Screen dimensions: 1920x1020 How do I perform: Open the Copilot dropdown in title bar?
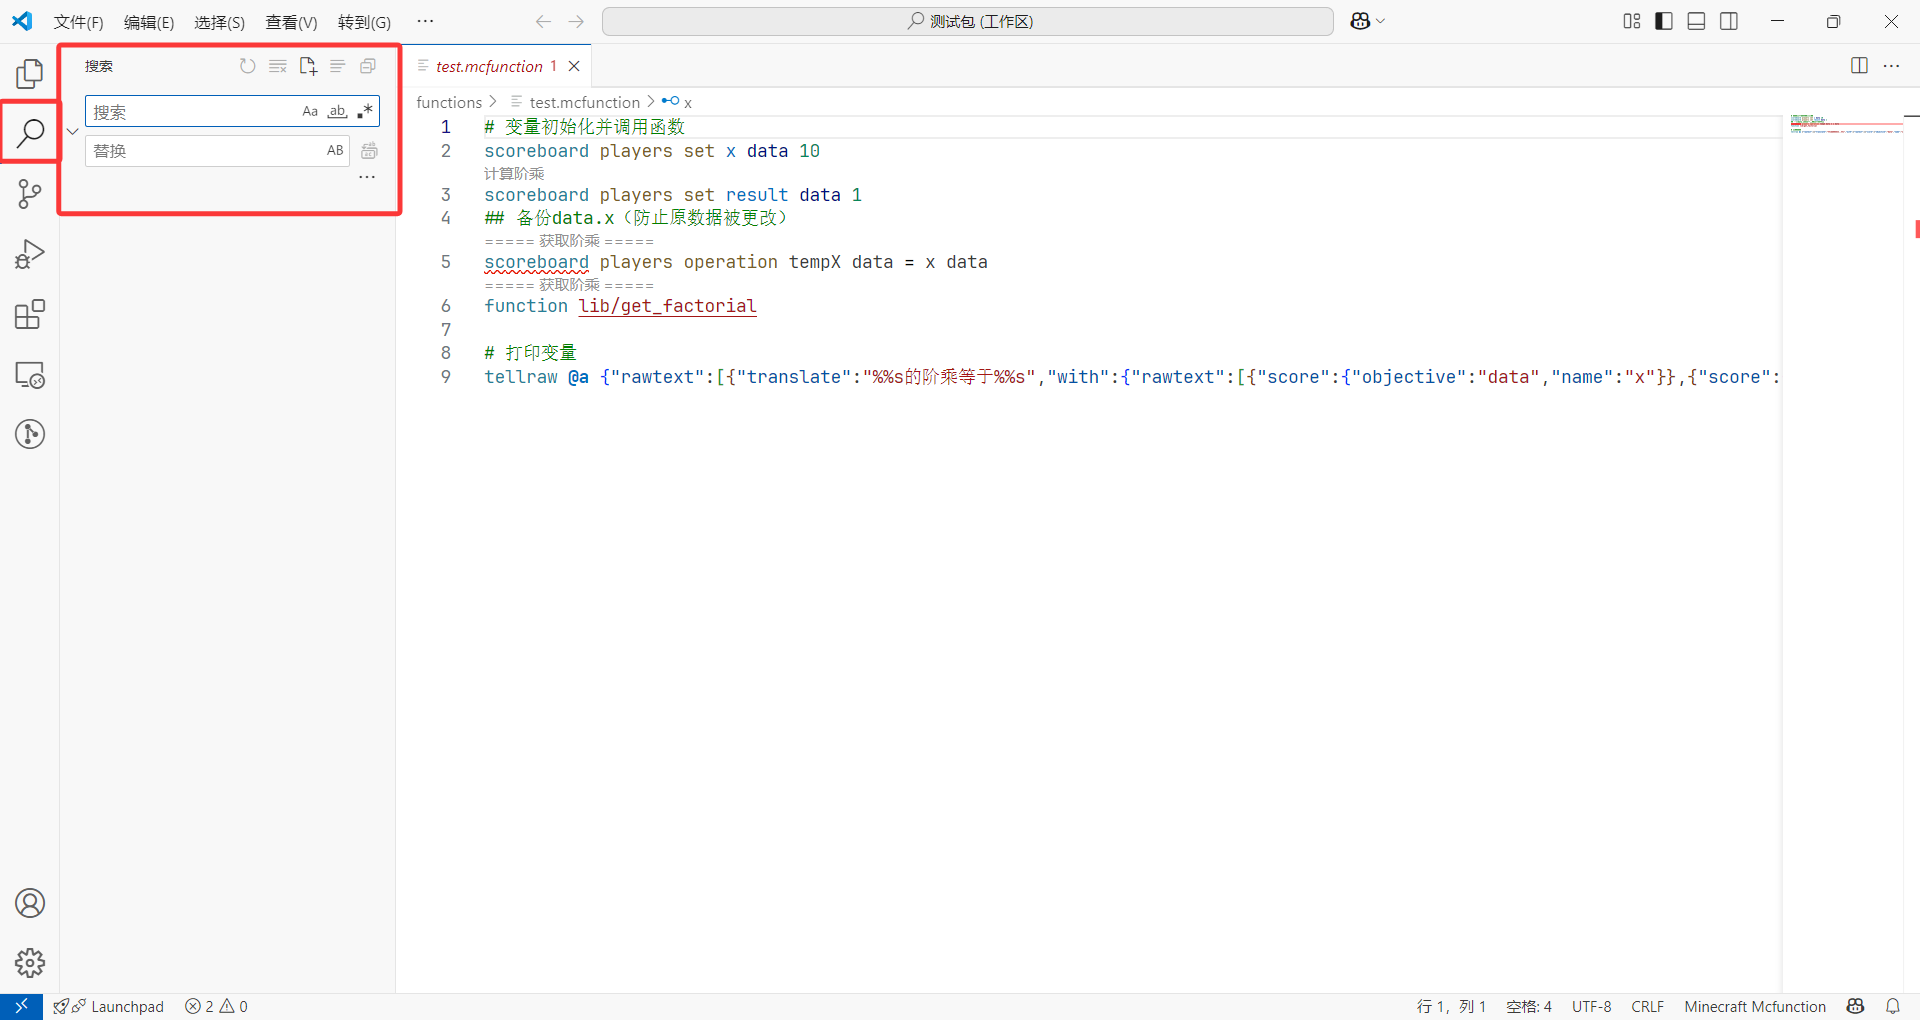[x=1367, y=21]
